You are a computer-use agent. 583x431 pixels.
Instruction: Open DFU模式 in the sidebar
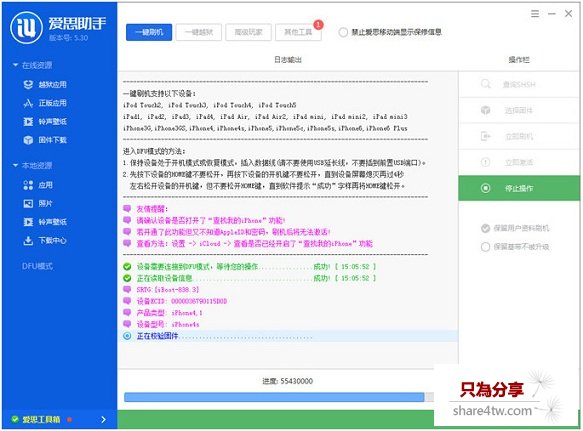pyautogui.click(x=37, y=266)
